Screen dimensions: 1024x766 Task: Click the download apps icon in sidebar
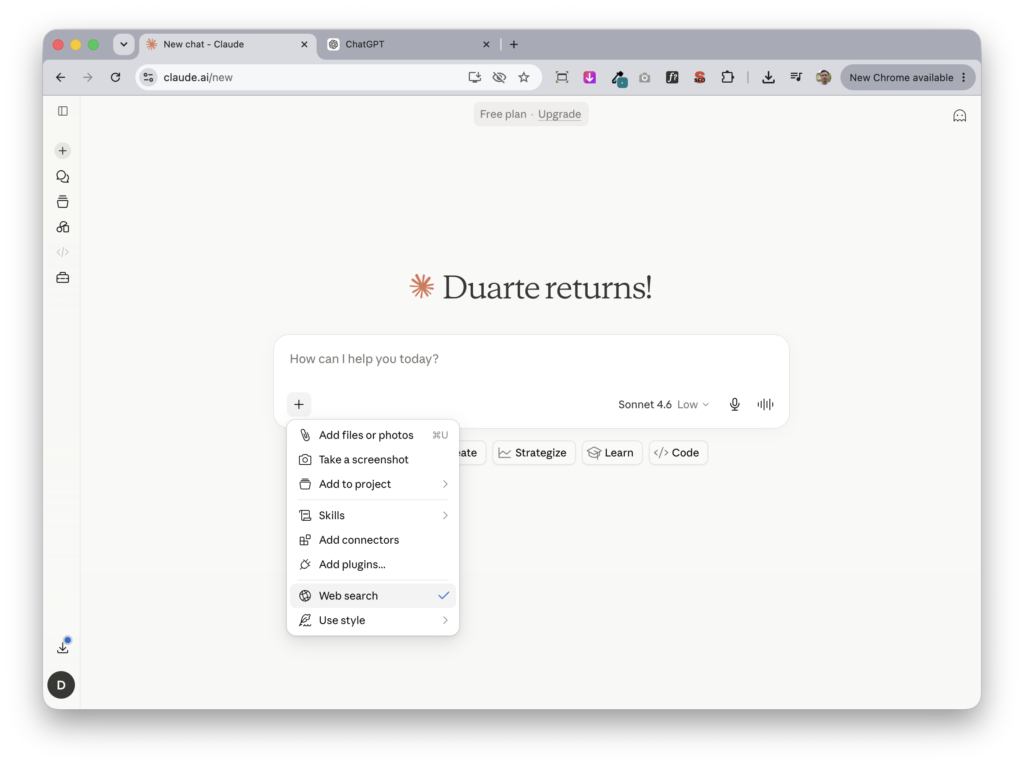click(x=63, y=646)
